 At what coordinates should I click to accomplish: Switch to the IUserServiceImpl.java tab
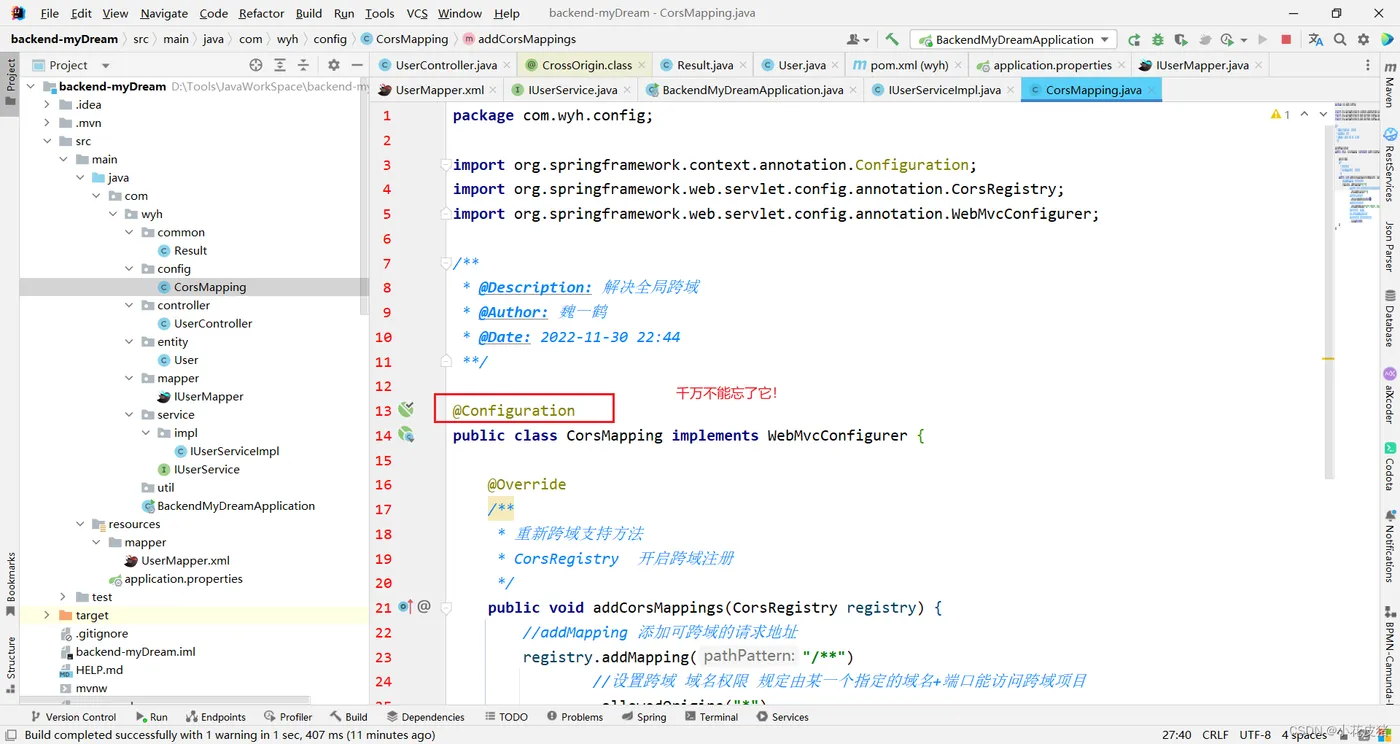click(944, 90)
